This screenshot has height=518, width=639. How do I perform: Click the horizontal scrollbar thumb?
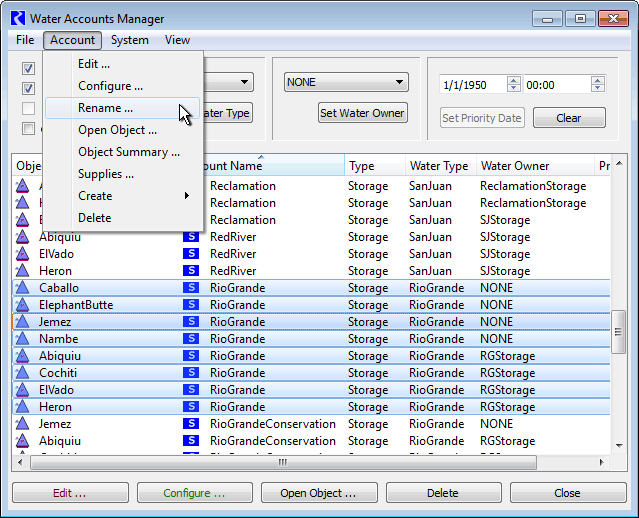[x=283, y=462]
